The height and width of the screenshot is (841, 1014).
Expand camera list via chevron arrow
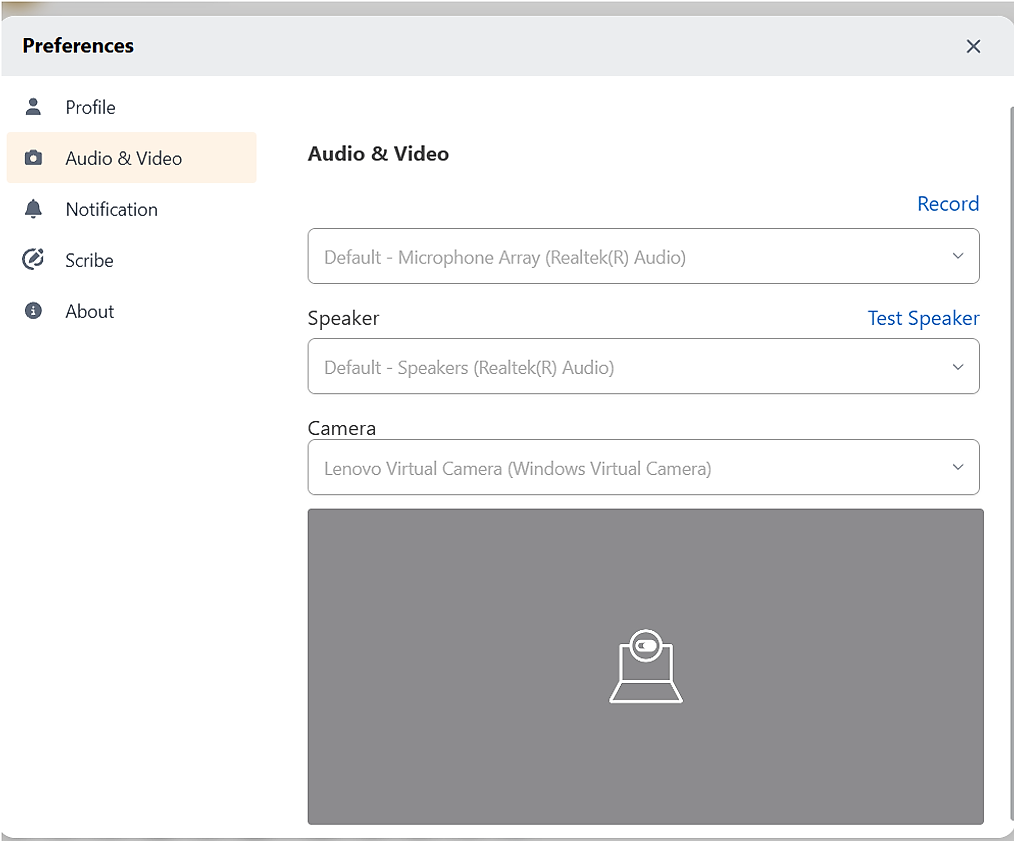point(958,467)
